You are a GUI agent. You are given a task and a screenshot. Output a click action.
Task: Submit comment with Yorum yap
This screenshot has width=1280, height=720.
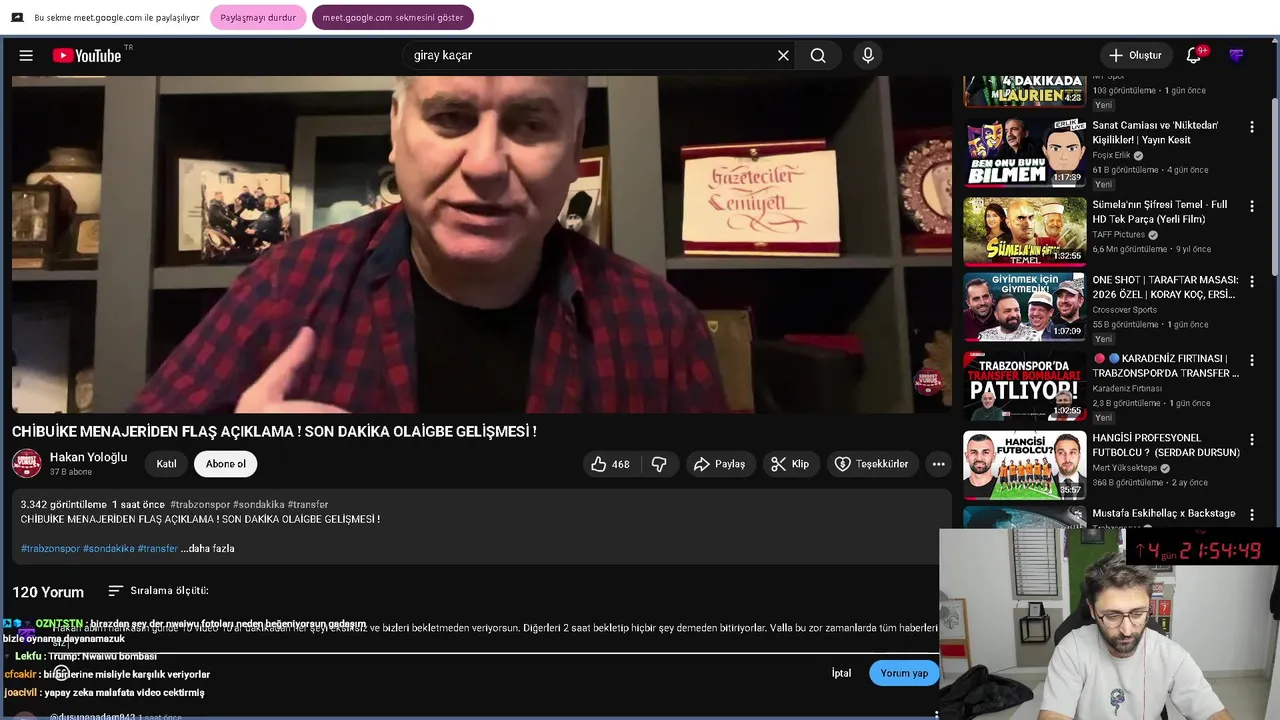click(x=904, y=673)
